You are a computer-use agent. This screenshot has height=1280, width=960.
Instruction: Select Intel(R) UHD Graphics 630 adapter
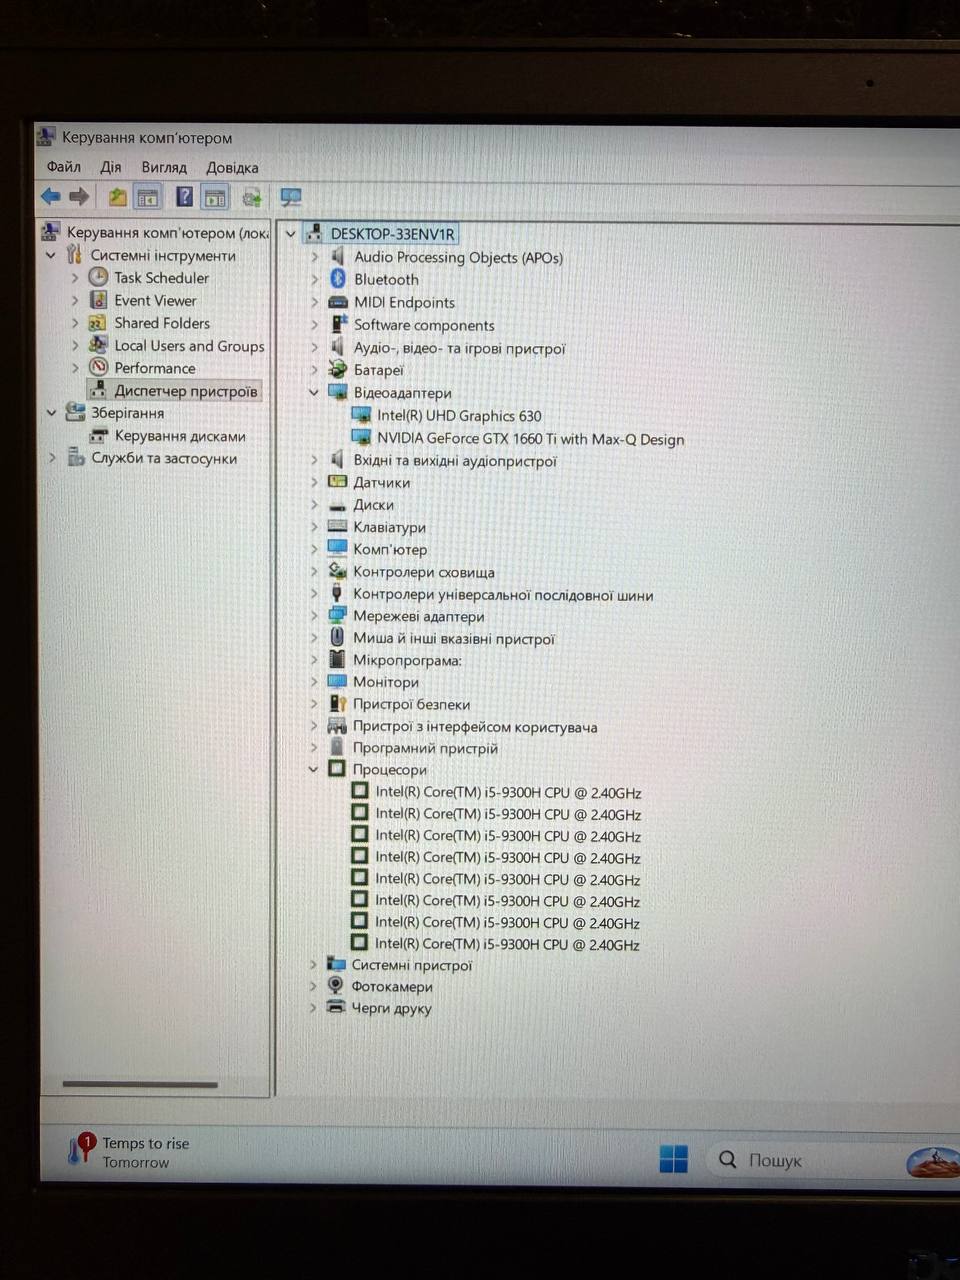click(x=459, y=416)
